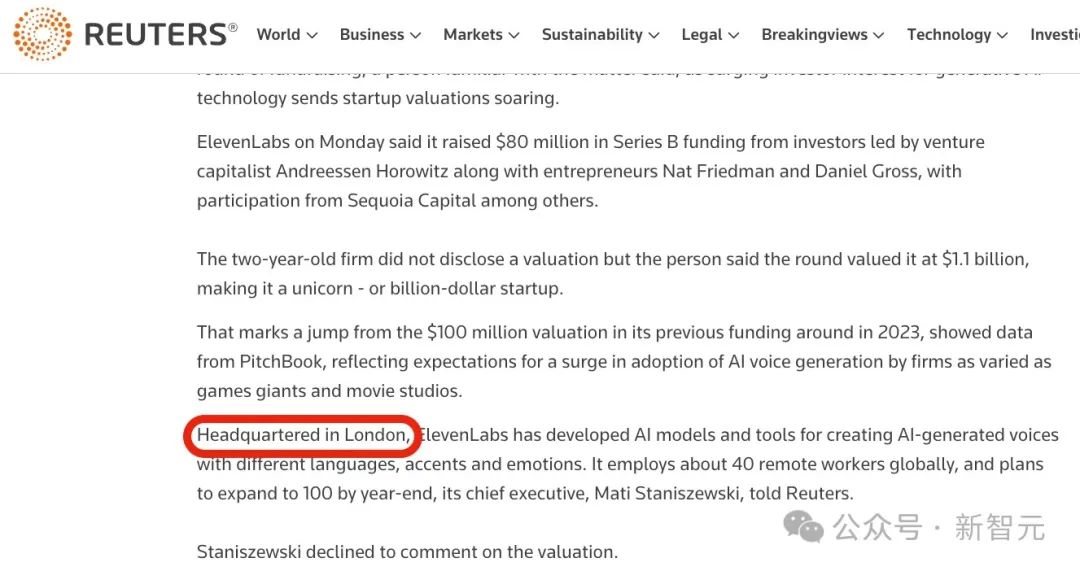Viewport: 1080px width, 571px height.
Task: Click the chevron after Sustainability
Action: [x=654, y=35]
